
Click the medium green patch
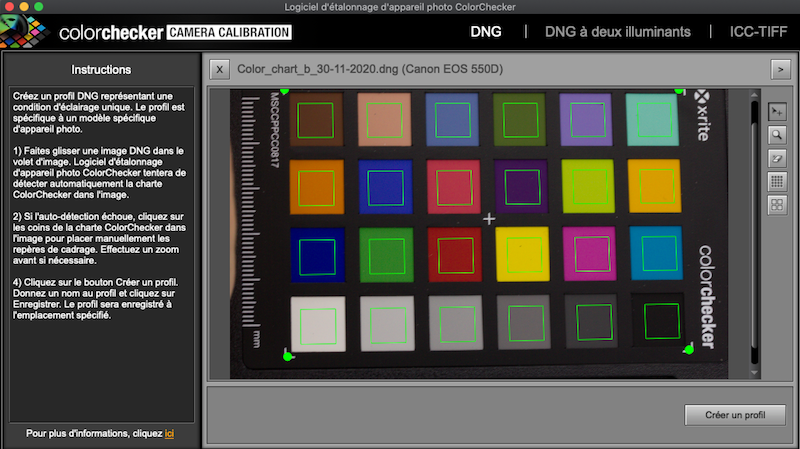coord(386,255)
